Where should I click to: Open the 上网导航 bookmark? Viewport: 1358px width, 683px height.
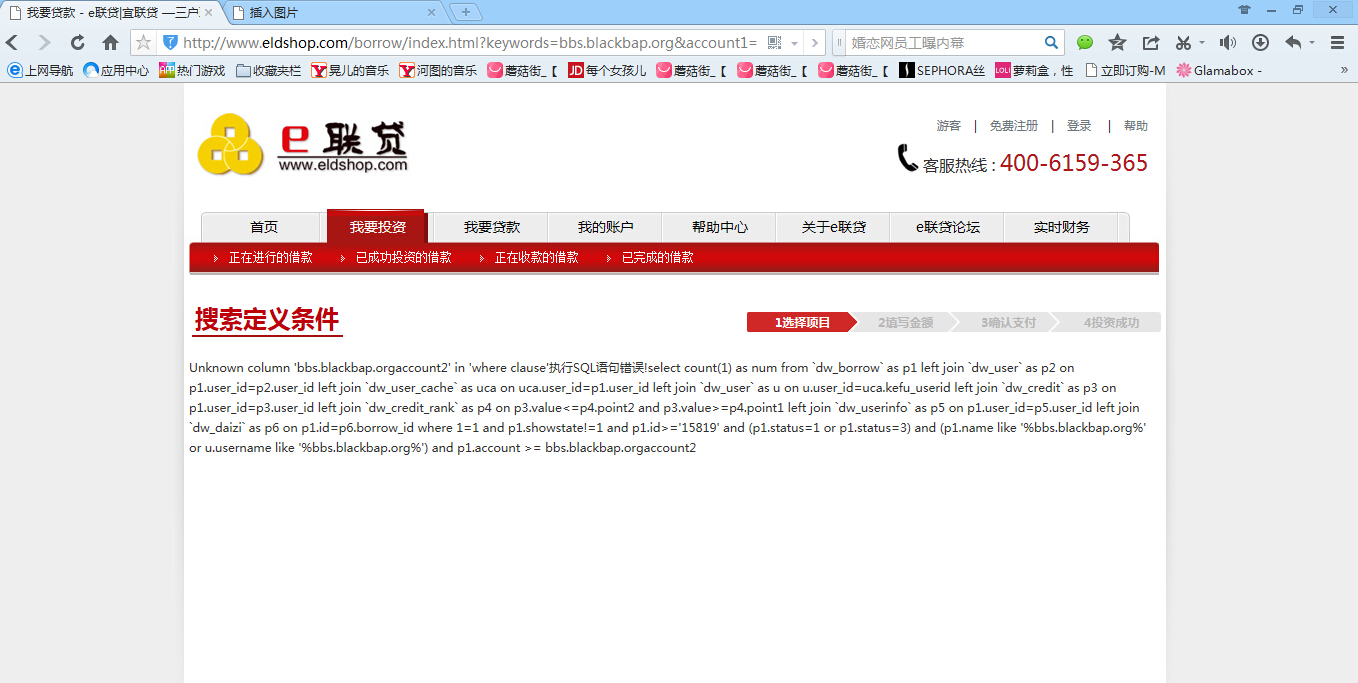[x=40, y=70]
